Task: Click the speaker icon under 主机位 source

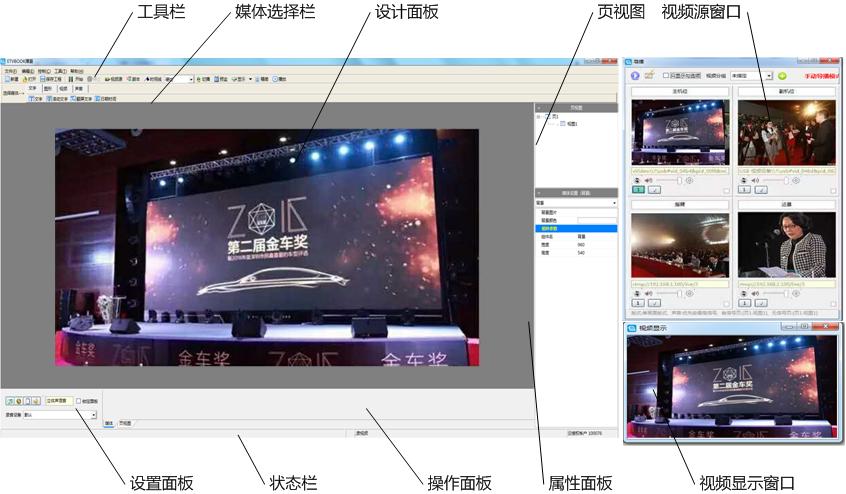Action: pyautogui.click(x=649, y=181)
